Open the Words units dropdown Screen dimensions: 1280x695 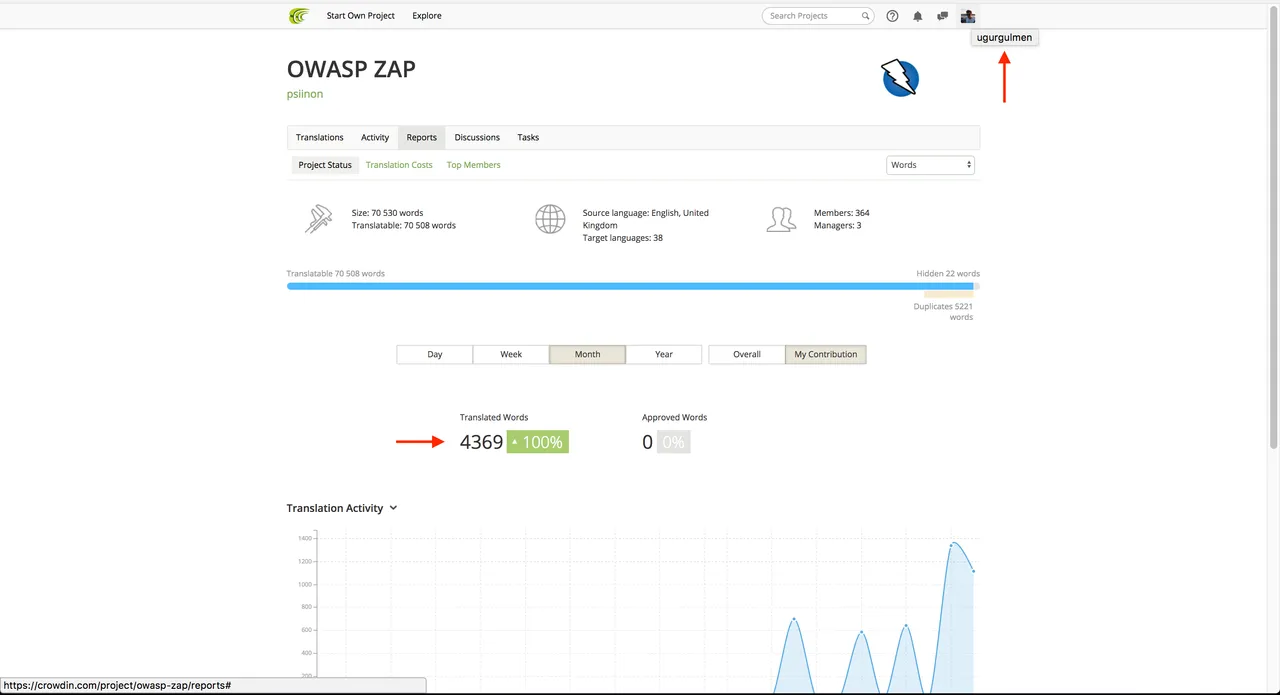tap(930, 165)
